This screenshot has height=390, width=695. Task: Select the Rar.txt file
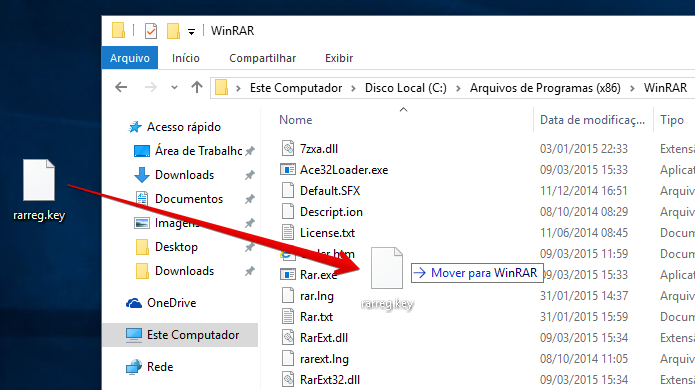316,317
